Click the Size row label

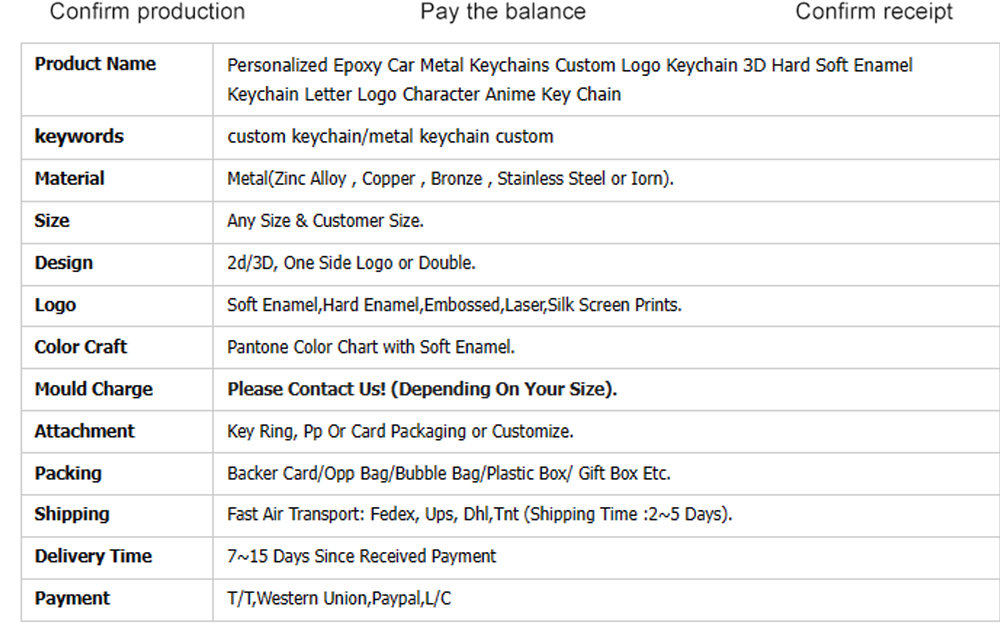point(52,221)
